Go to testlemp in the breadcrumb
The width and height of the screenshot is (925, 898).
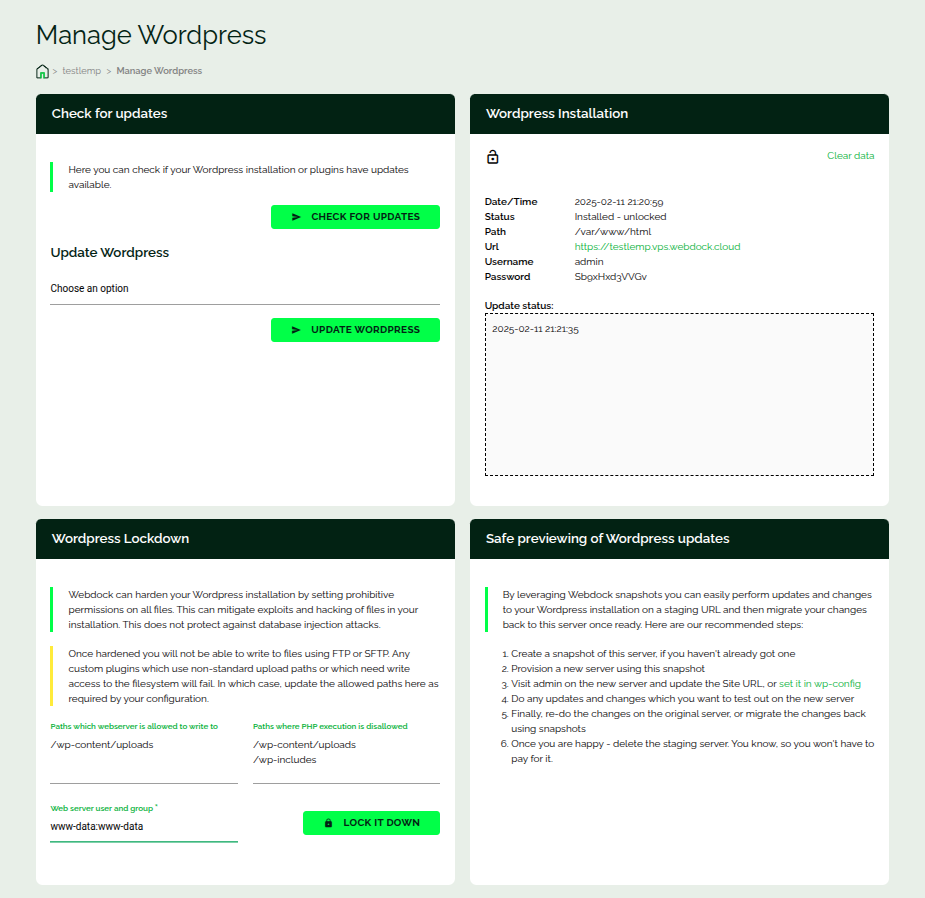[80, 71]
